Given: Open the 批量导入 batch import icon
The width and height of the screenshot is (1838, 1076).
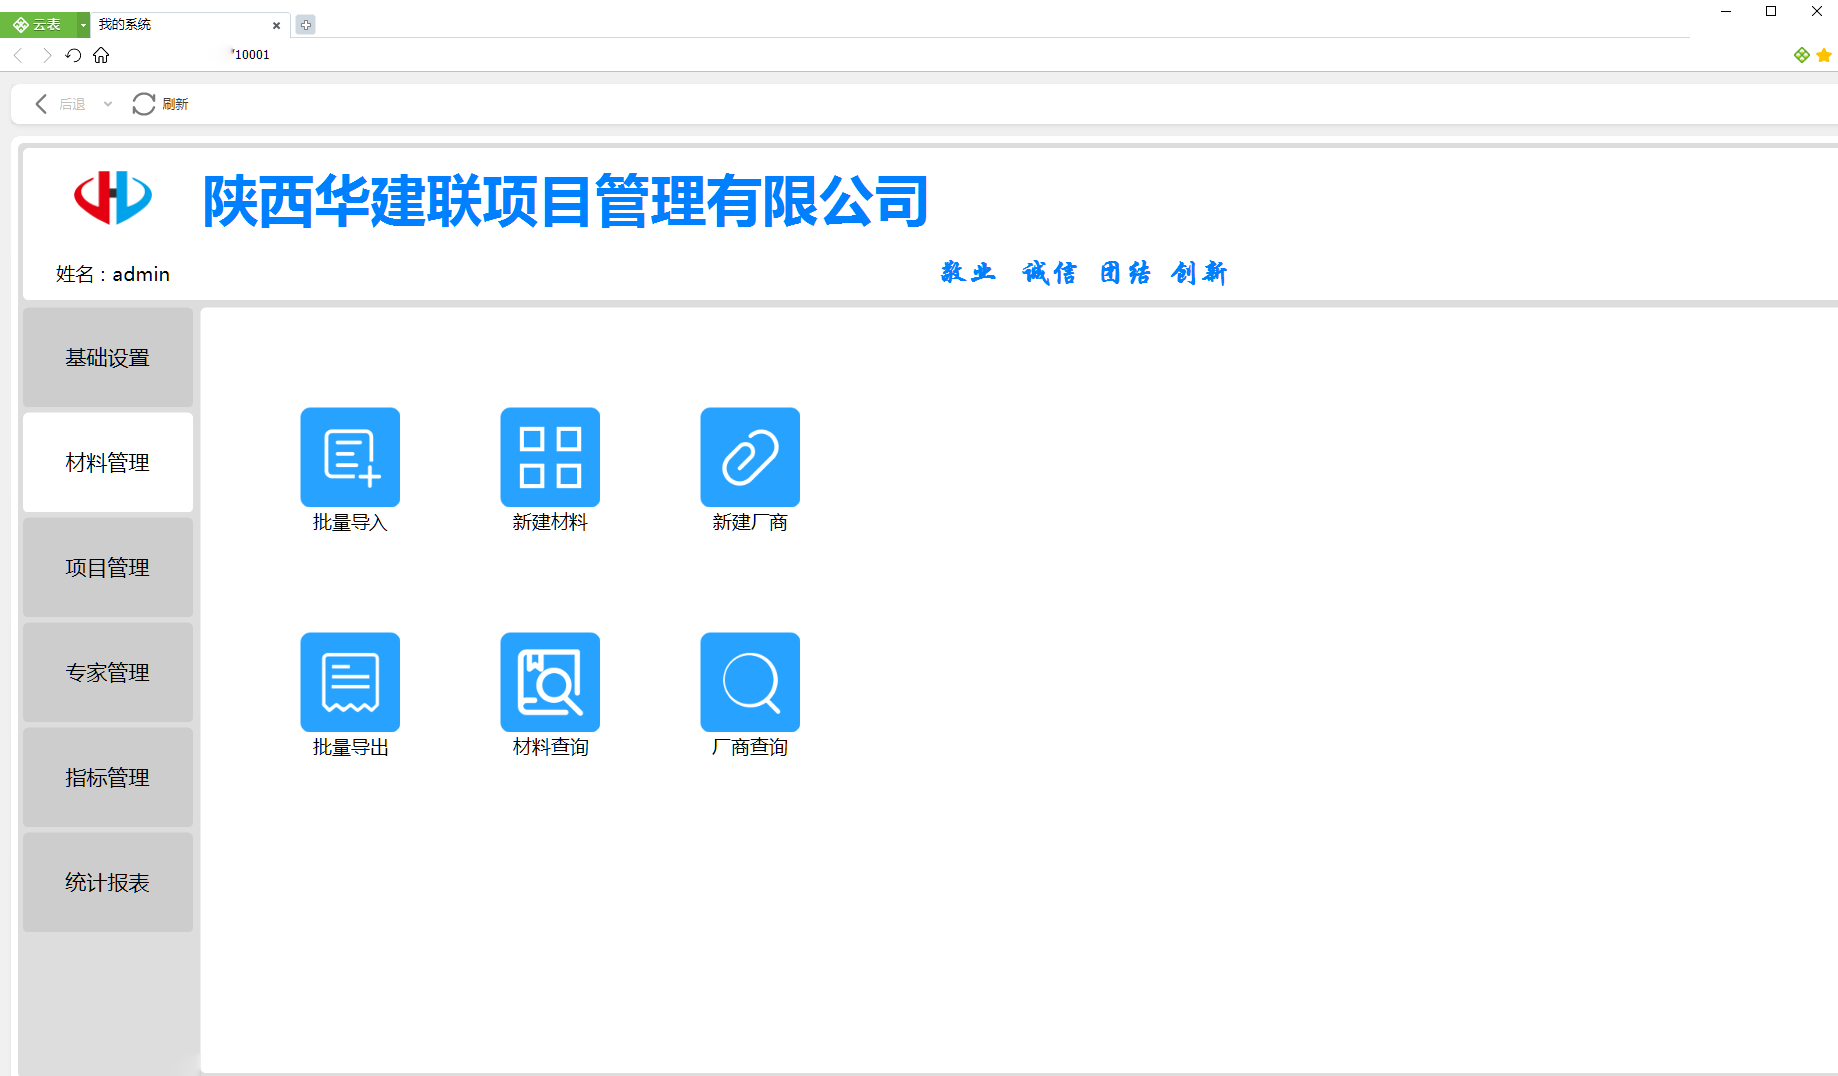Looking at the screenshot, I should click(x=350, y=457).
